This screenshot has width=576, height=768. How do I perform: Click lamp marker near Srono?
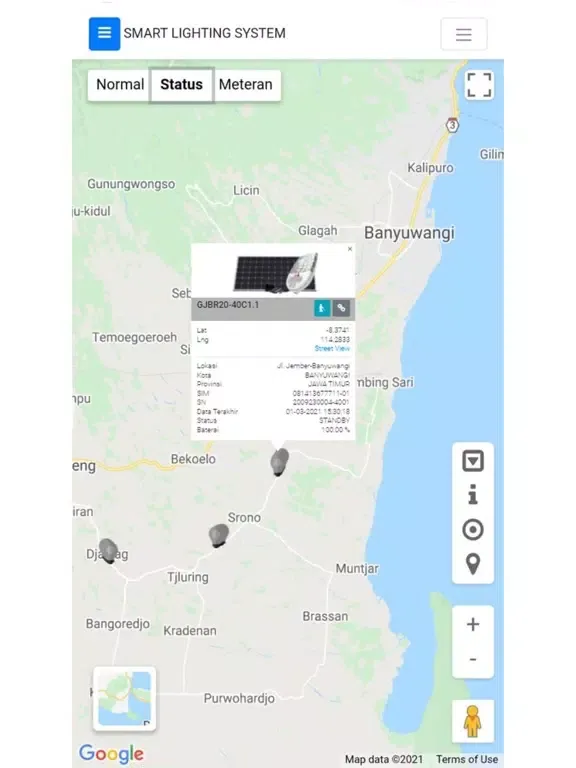click(219, 535)
